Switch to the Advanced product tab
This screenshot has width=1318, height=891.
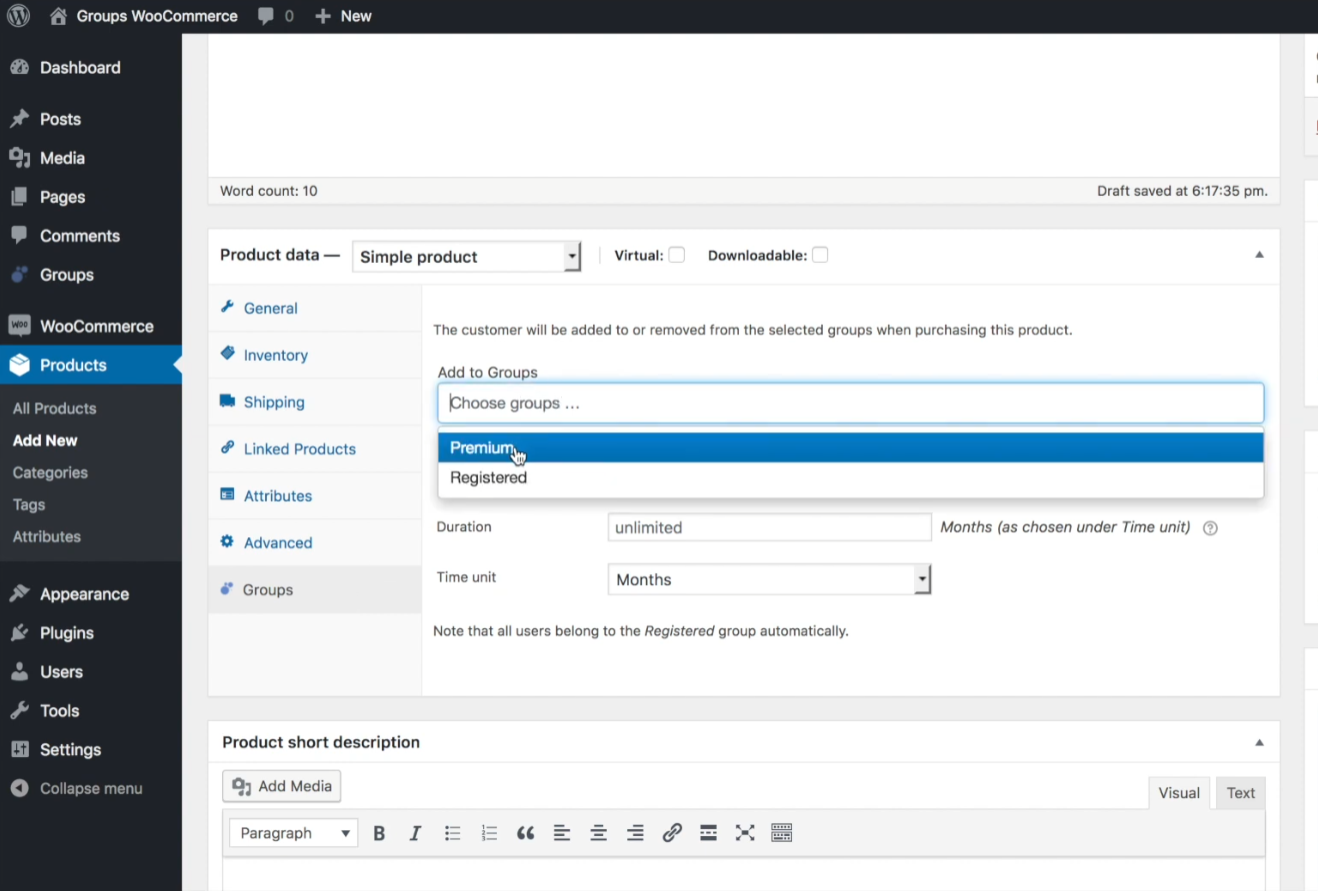(x=315, y=543)
